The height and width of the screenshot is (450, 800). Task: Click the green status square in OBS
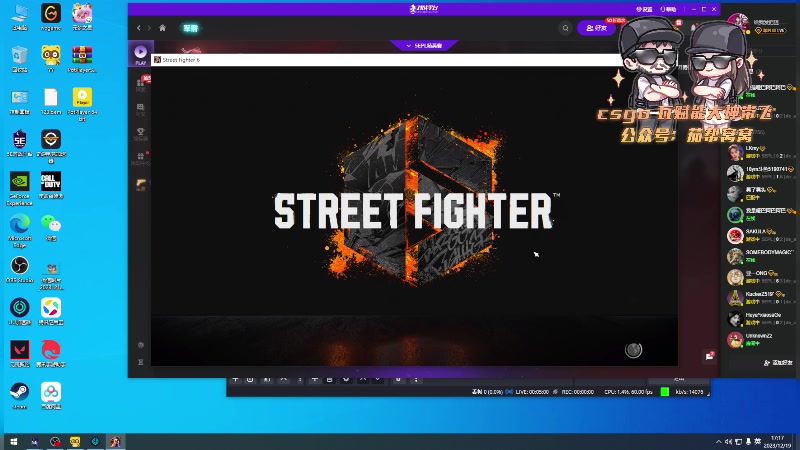tap(664, 392)
